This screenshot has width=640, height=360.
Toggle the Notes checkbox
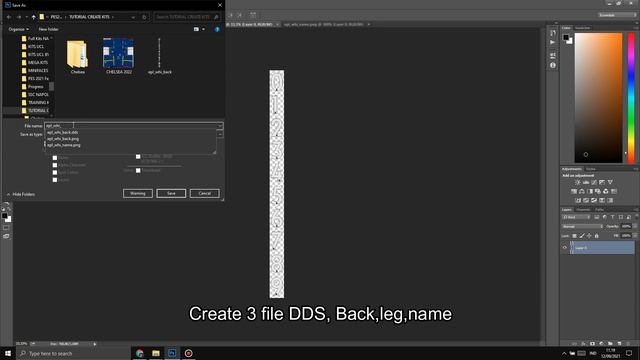tap(55, 158)
